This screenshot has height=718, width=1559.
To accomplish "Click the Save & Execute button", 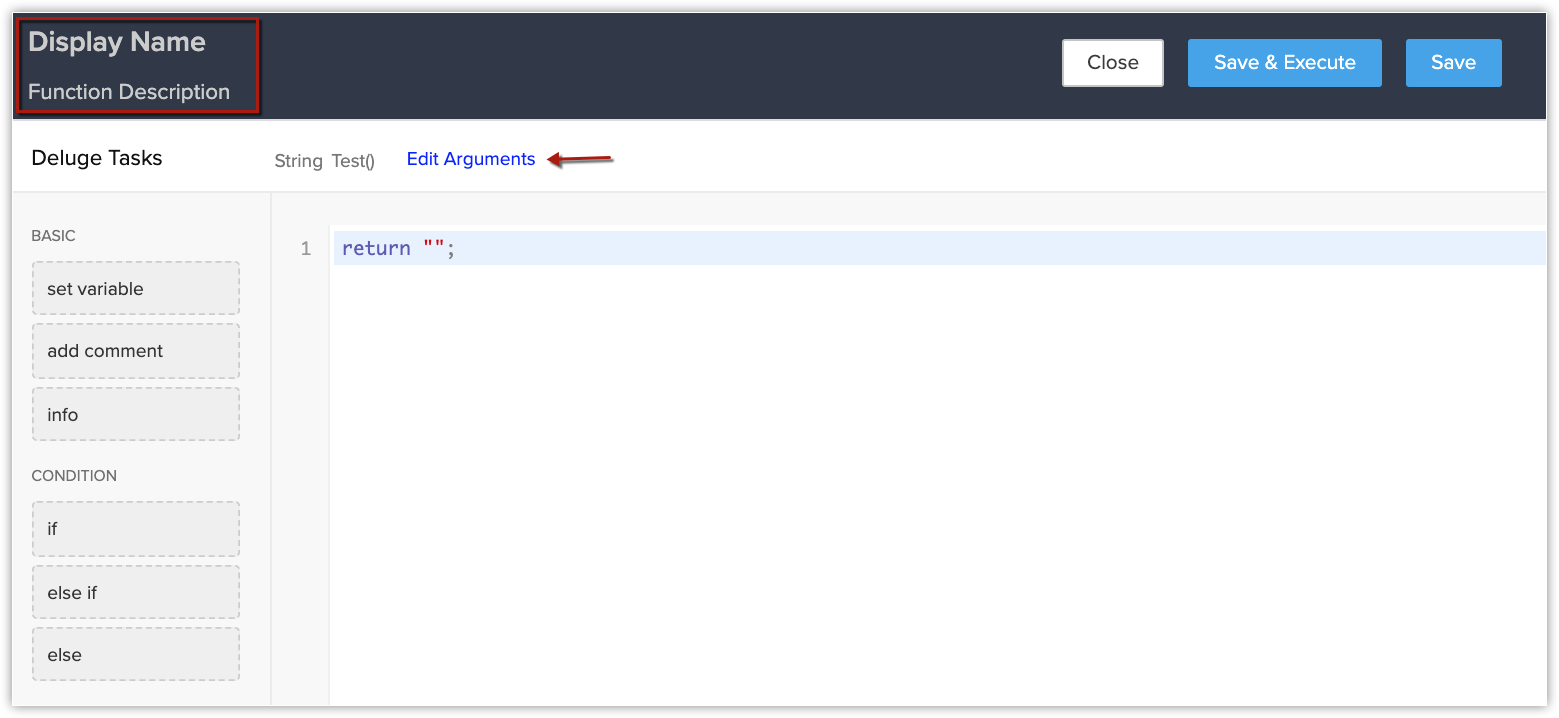I will (x=1284, y=63).
